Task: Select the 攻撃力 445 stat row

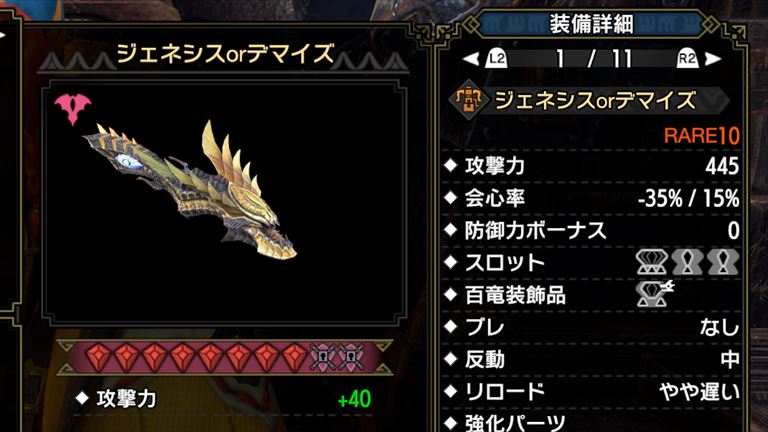Action: pos(591,166)
